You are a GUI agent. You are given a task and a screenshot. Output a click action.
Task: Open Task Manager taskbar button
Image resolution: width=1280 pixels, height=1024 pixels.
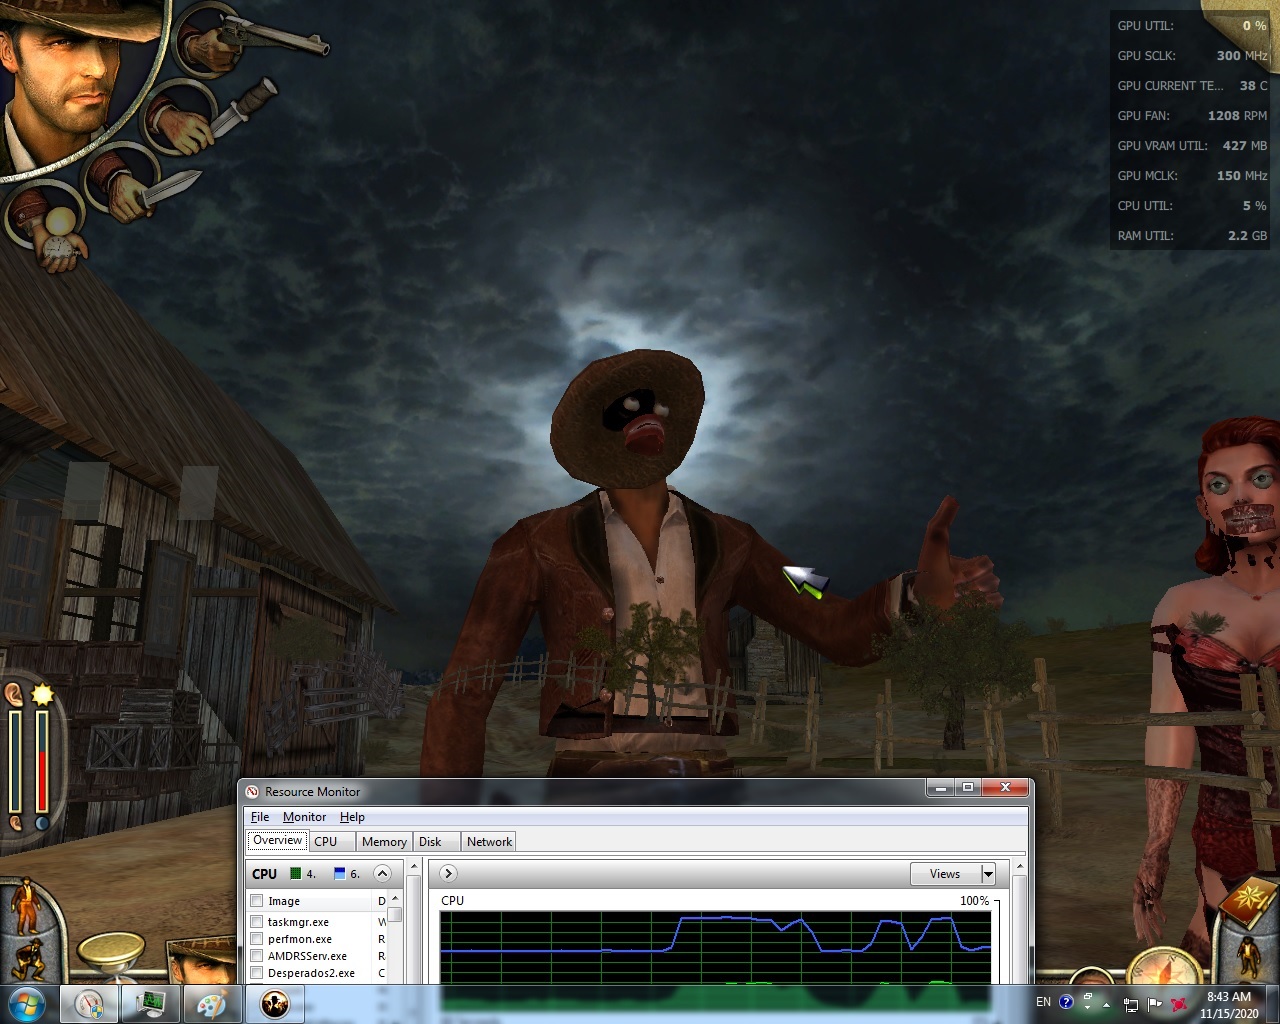point(151,1004)
